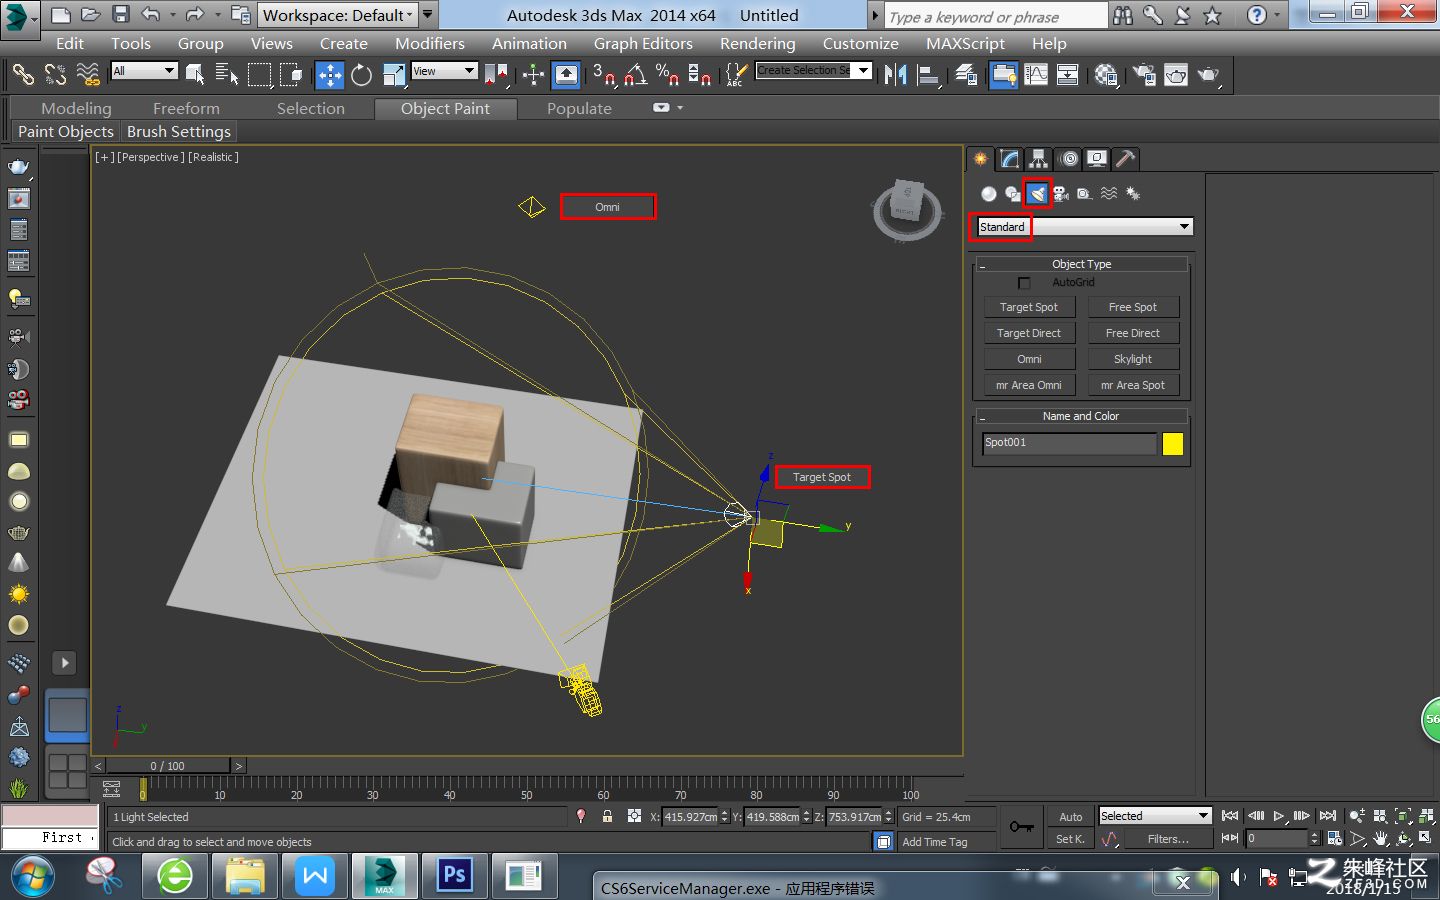Select the Cameras category icon
The width and height of the screenshot is (1440, 900).
click(x=1061, y=194)
